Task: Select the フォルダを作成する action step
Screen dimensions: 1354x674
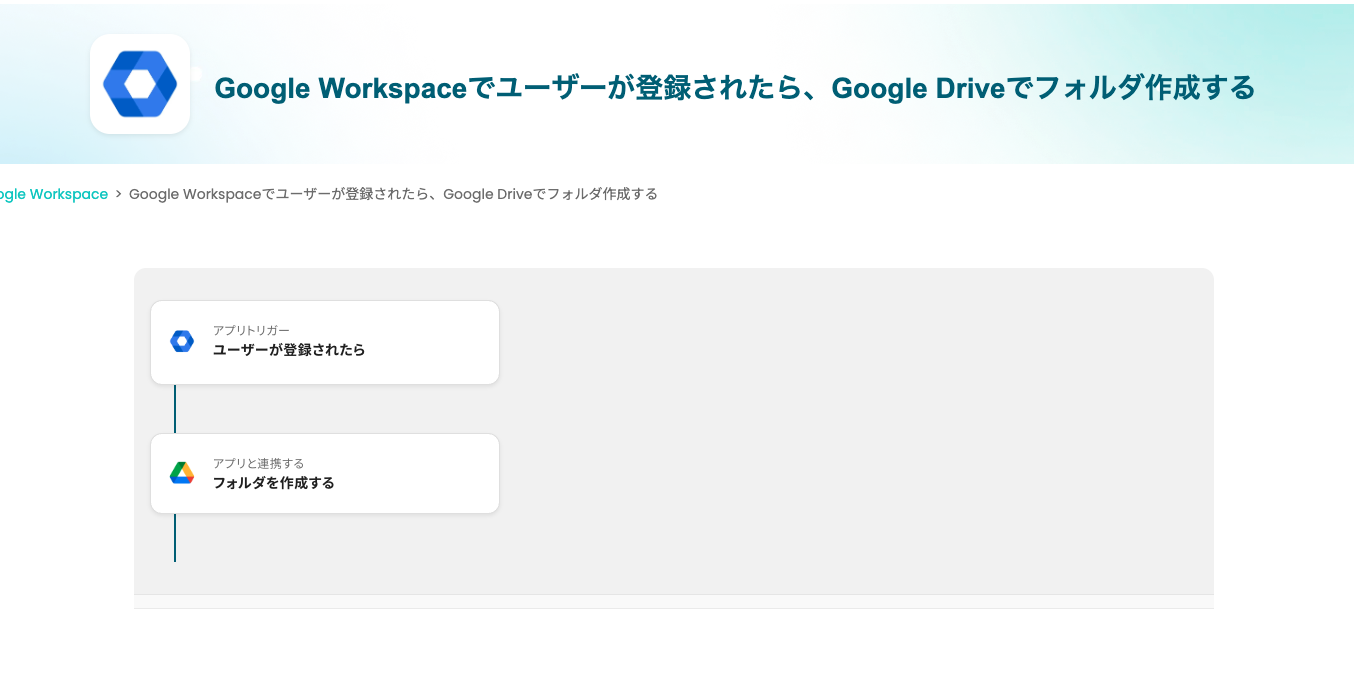Action: pyautogui.click(x=325, y=474)
